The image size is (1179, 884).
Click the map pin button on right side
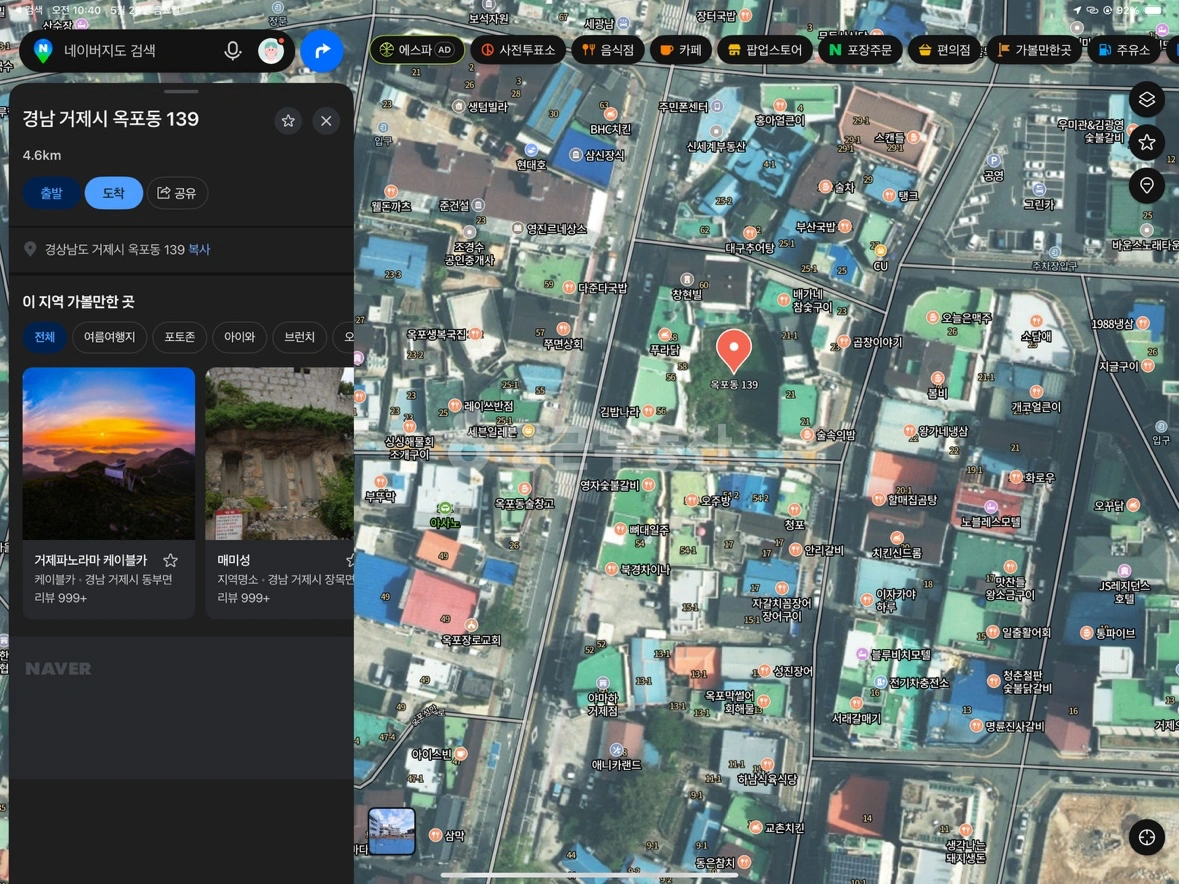click(1146, 185)
